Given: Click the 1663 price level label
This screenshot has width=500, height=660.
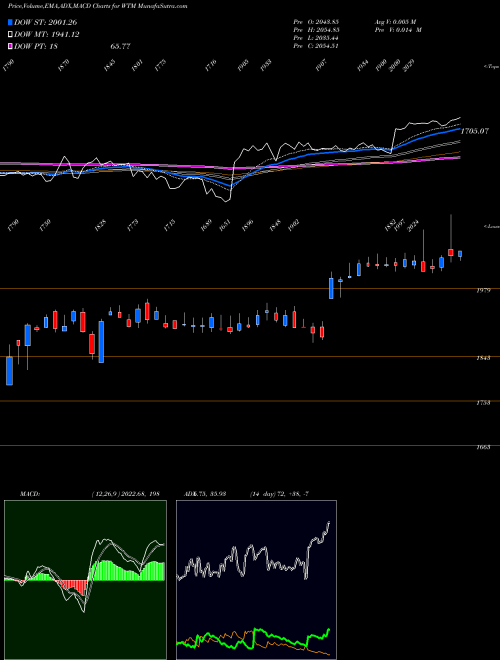Looking at the screenshot, I should pos(484,447).
